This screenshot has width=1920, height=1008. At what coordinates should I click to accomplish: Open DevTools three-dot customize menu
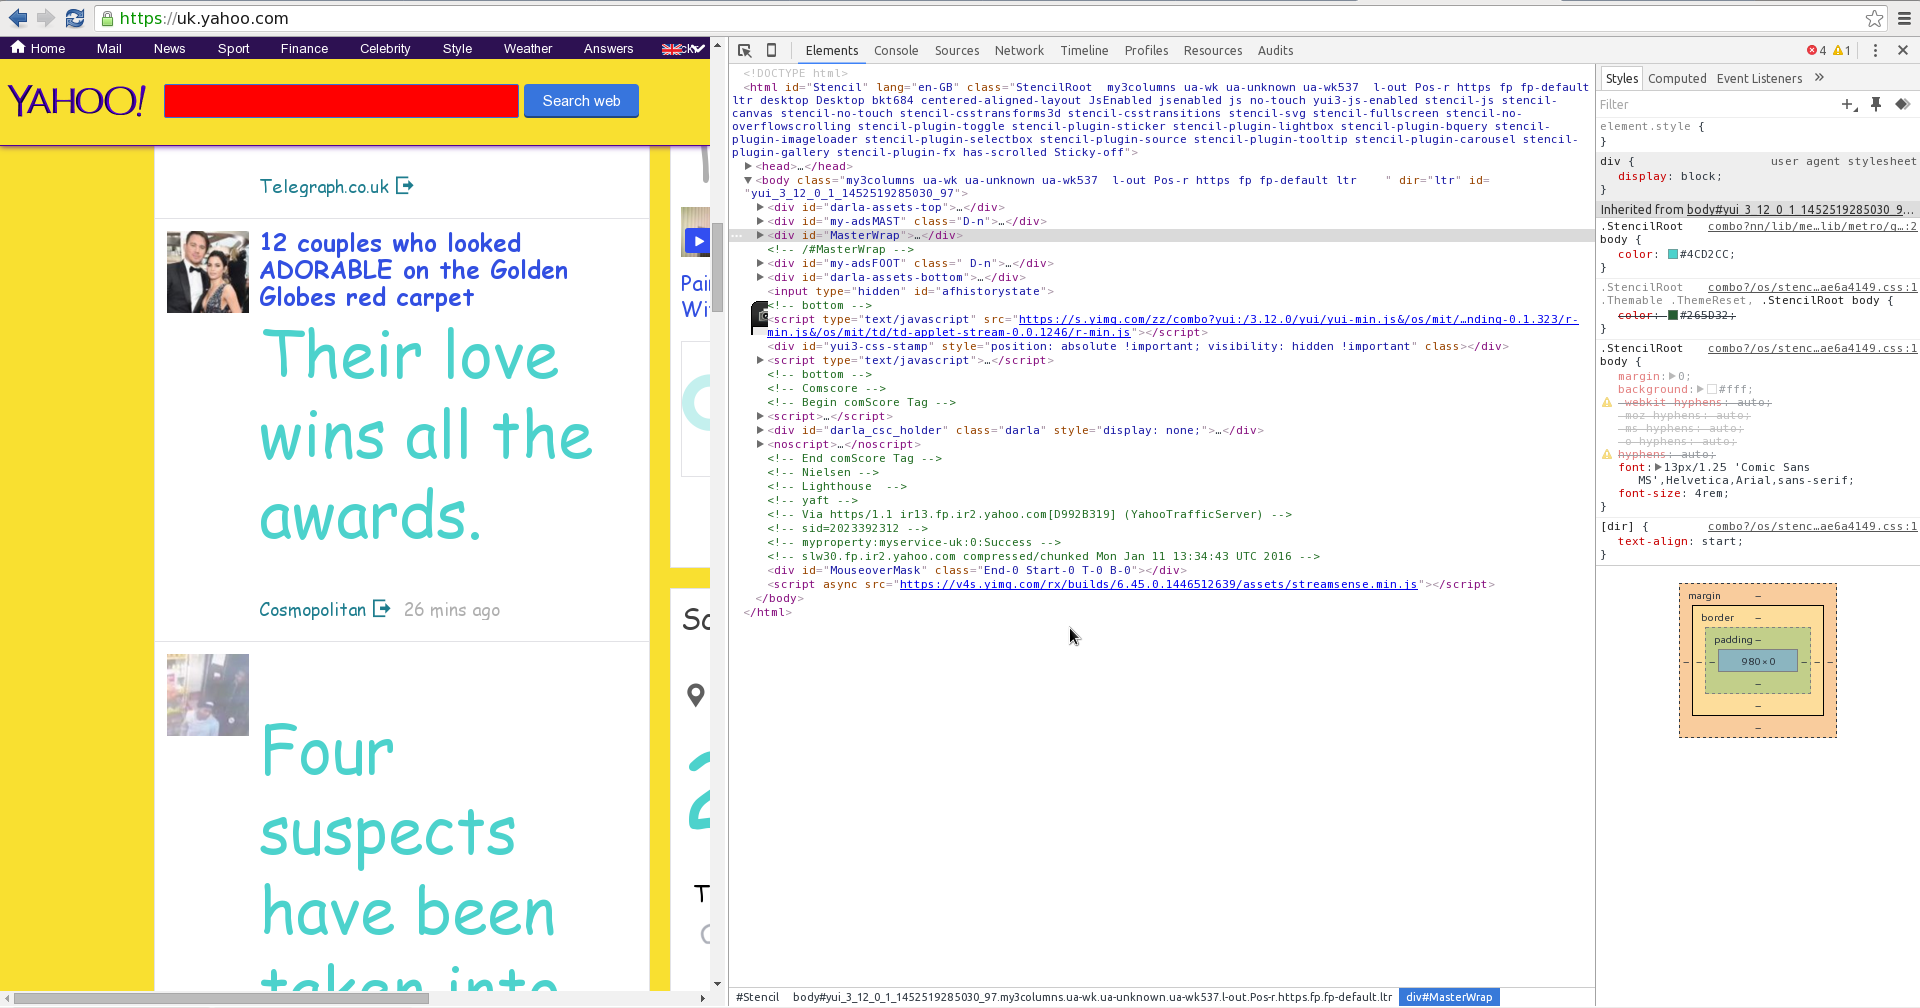click(1875, 50)
